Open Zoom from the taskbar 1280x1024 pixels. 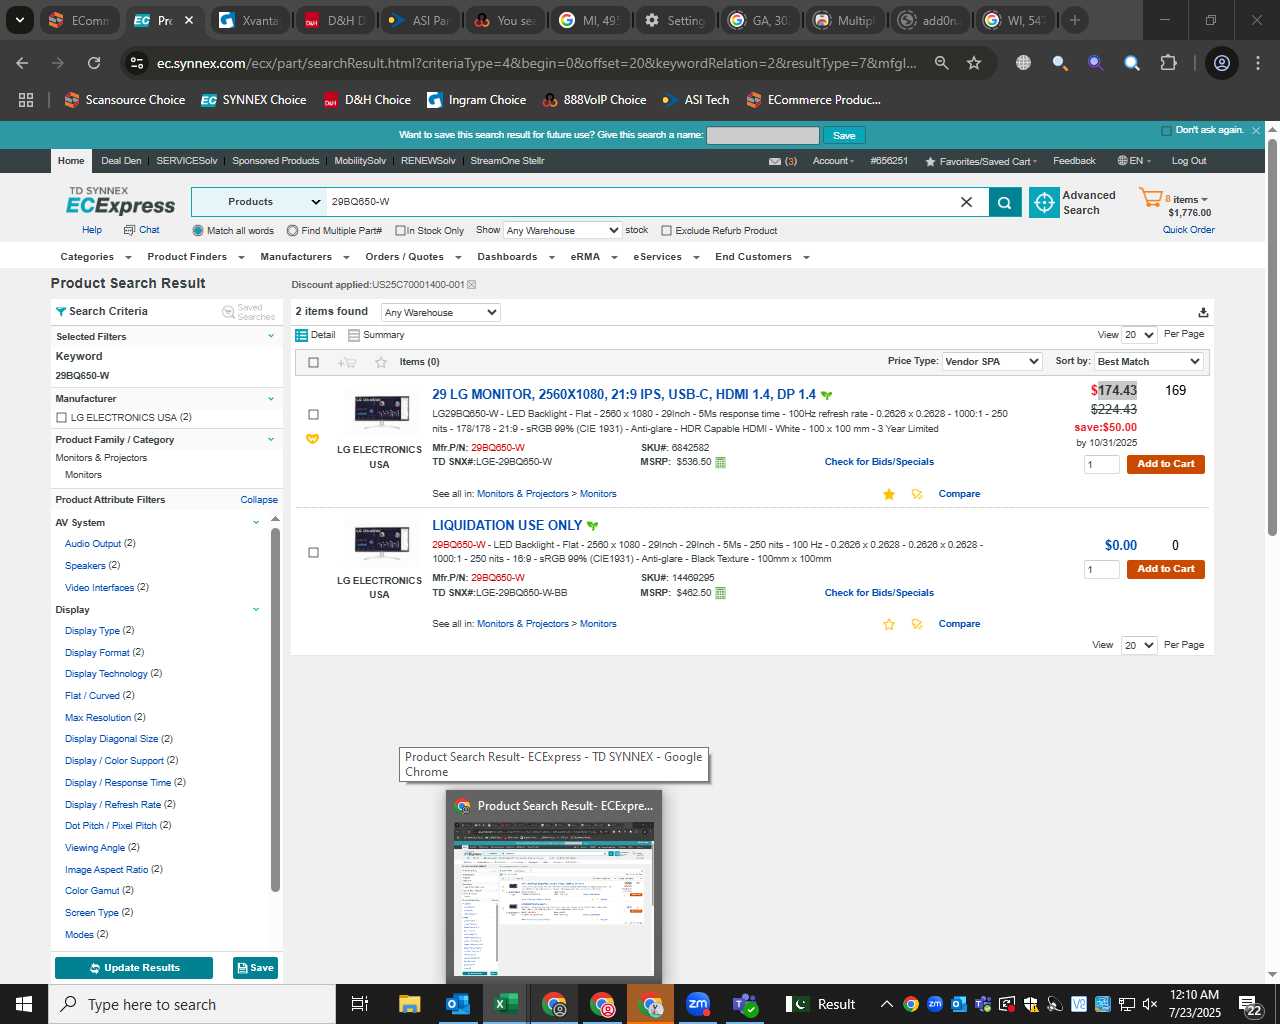pos(698,1004)
